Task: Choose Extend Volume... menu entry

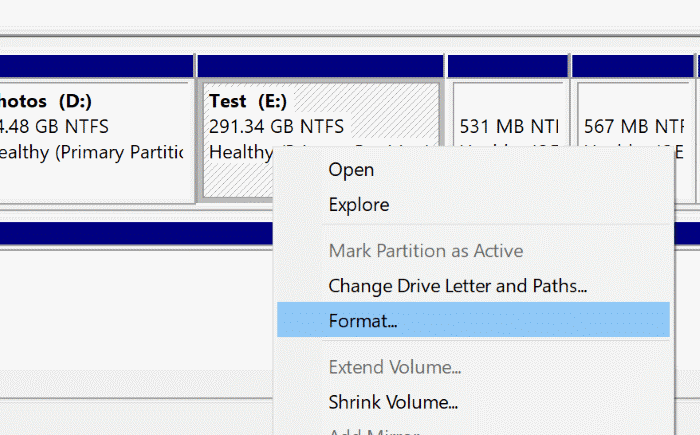Action: click(x=473, y=367)
